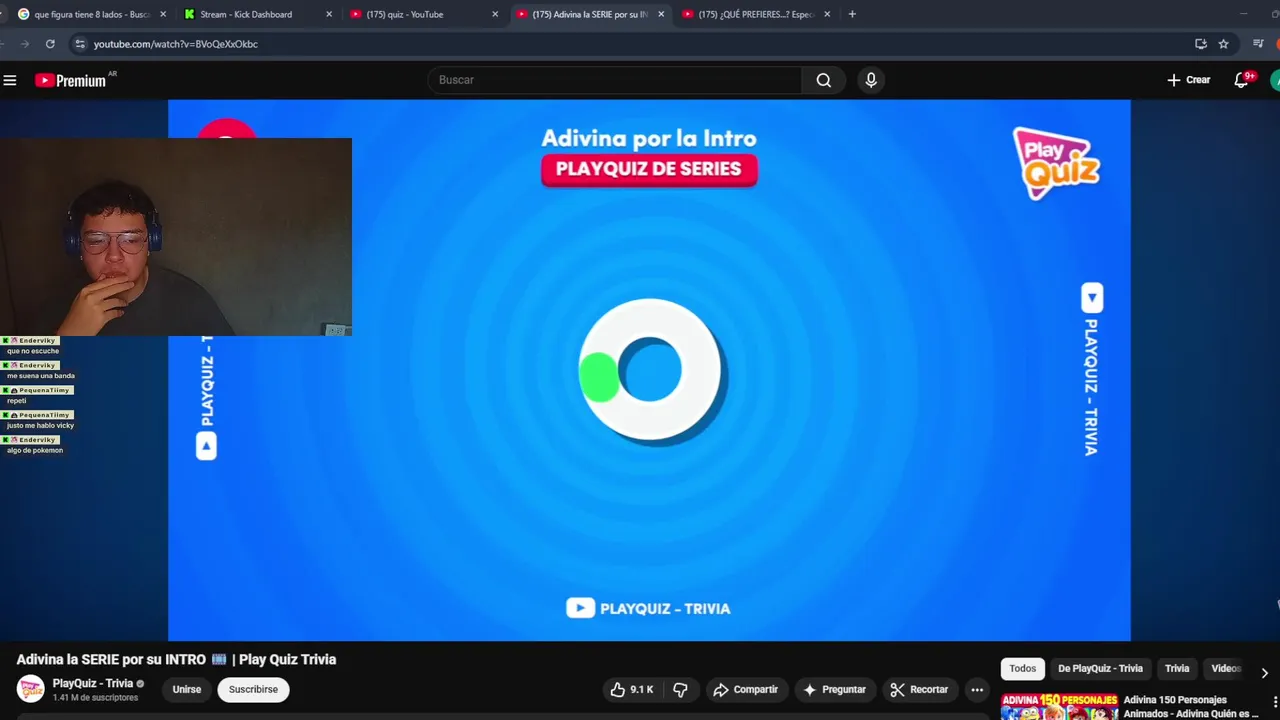Select the Todos filter chip

click(x=1022, y=668)
